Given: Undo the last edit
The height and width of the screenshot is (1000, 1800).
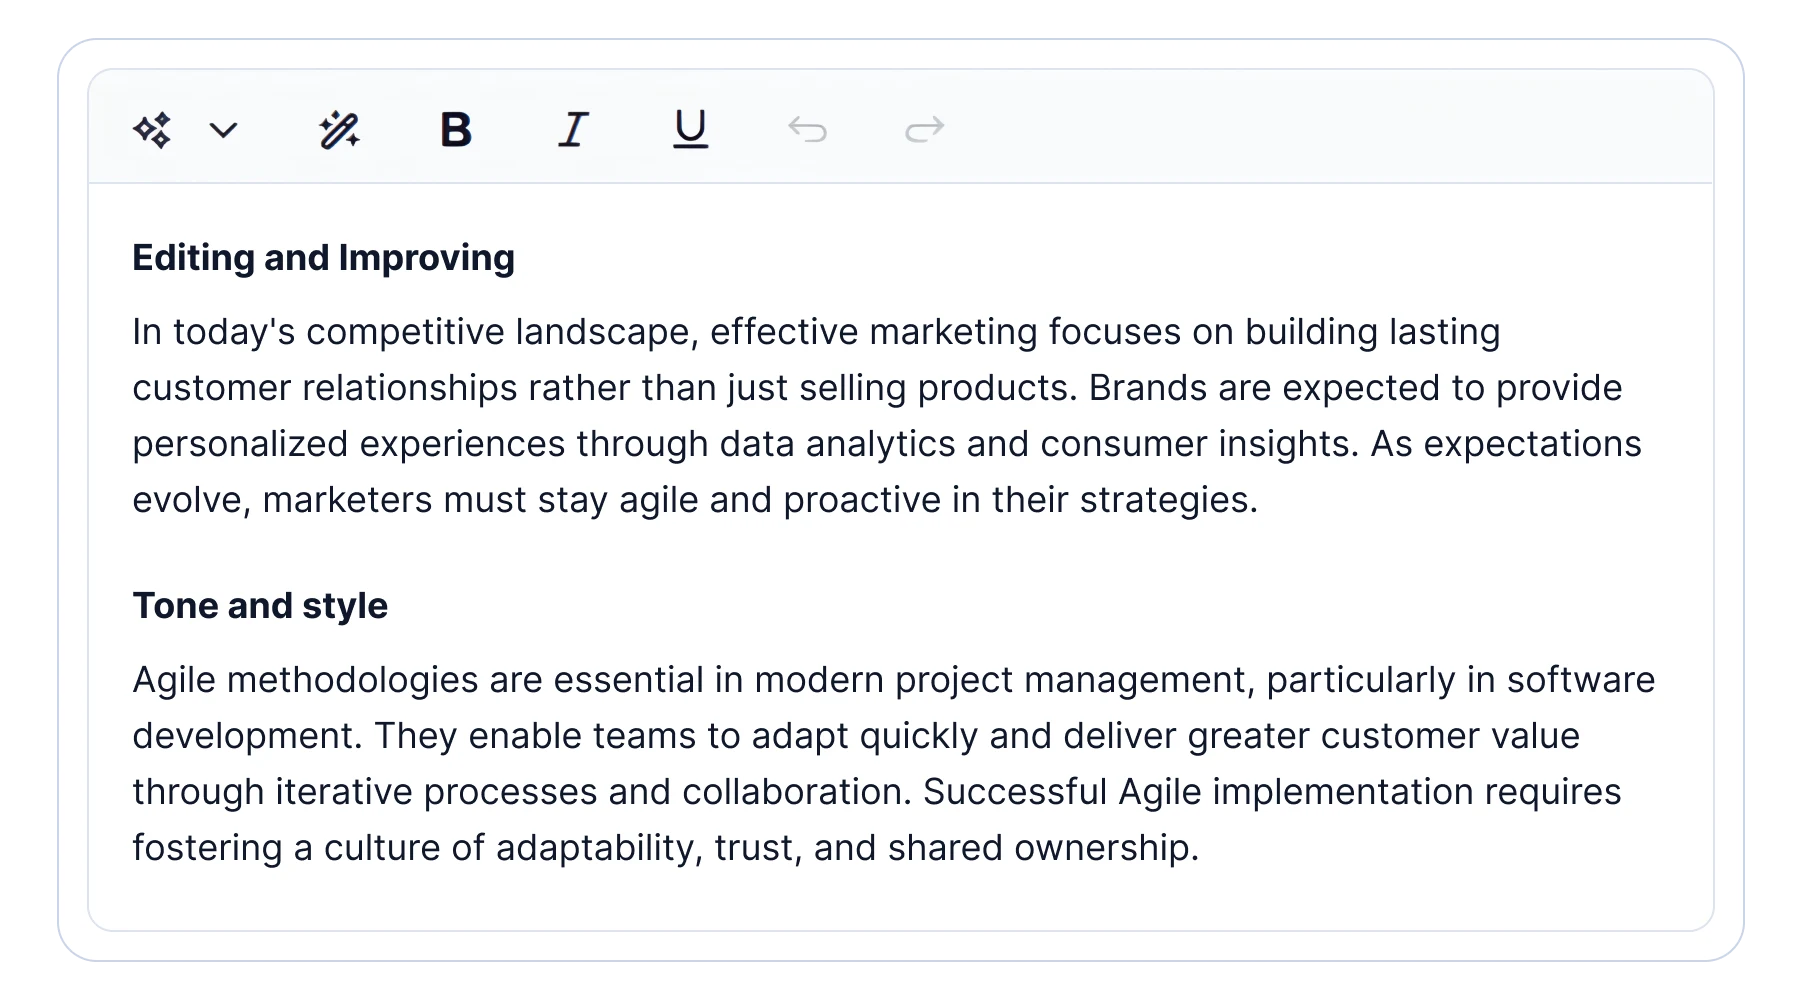Looking at the screenshot, I should pyautogui.click(x=808, y=129).
